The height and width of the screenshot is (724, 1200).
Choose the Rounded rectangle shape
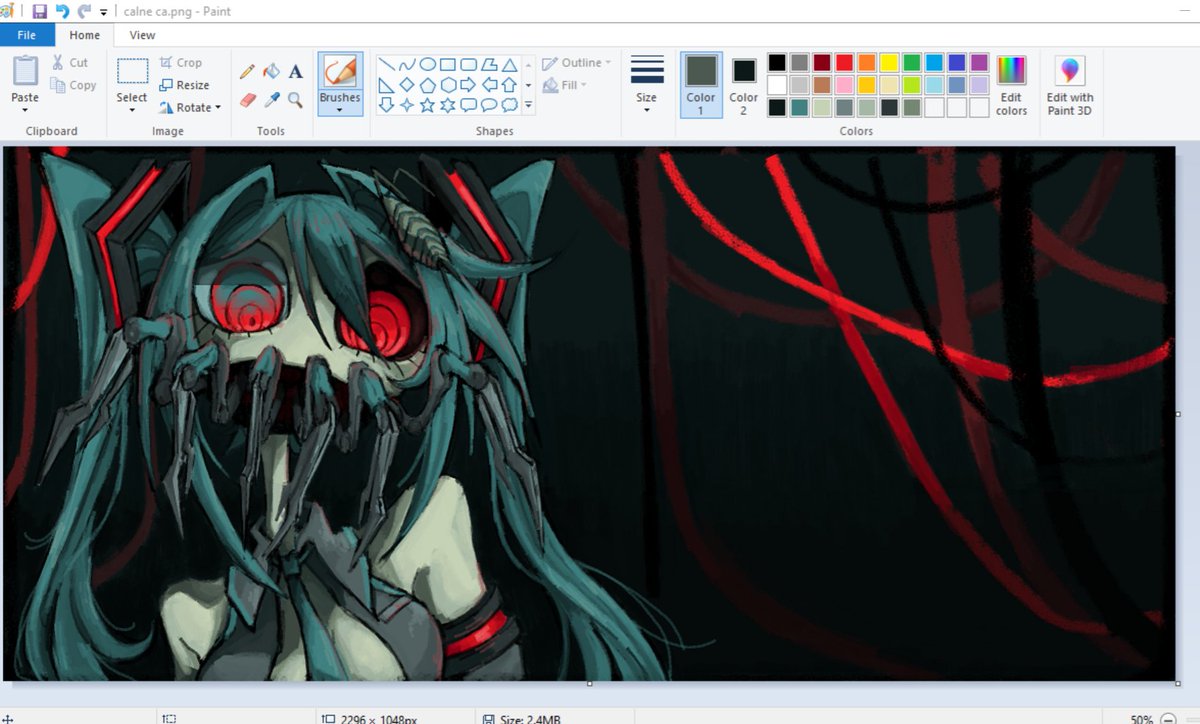[x=468, y=65]
